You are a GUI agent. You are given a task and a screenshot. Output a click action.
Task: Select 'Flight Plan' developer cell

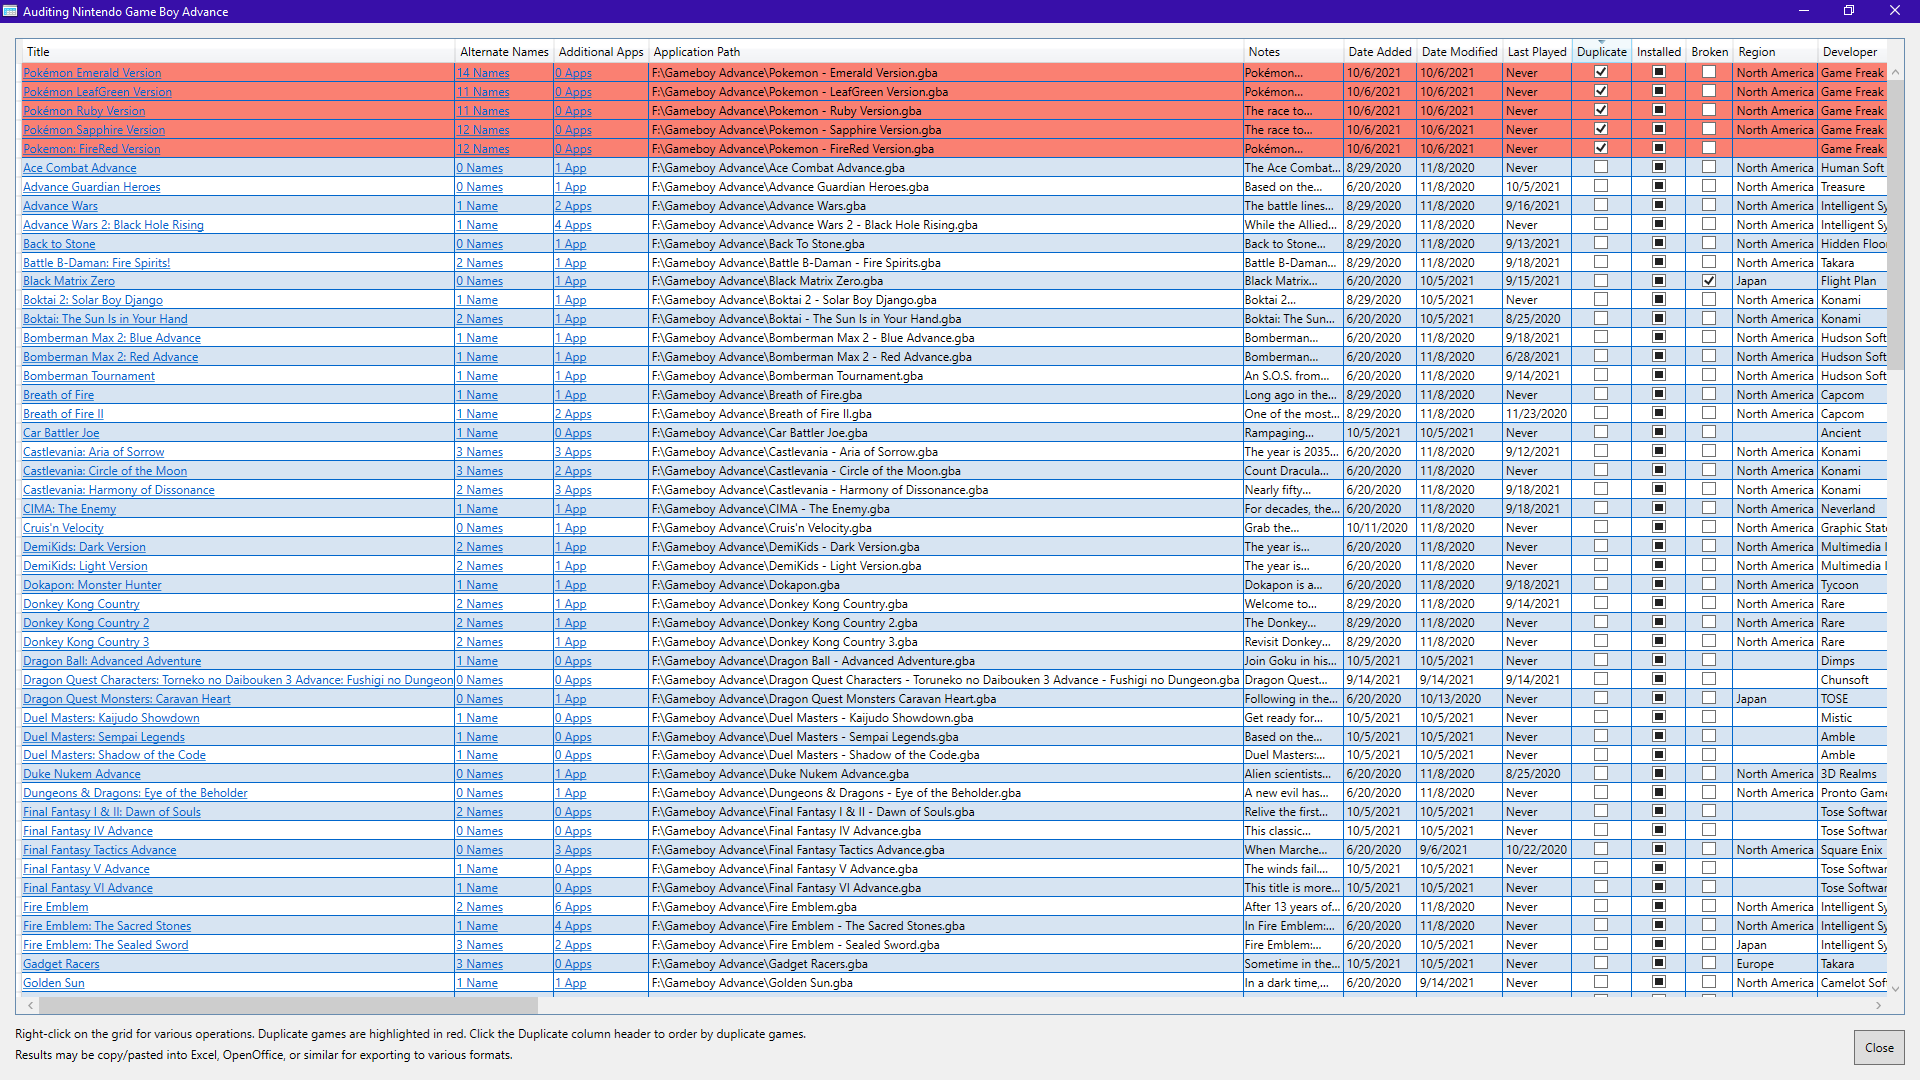(1852, 281)
